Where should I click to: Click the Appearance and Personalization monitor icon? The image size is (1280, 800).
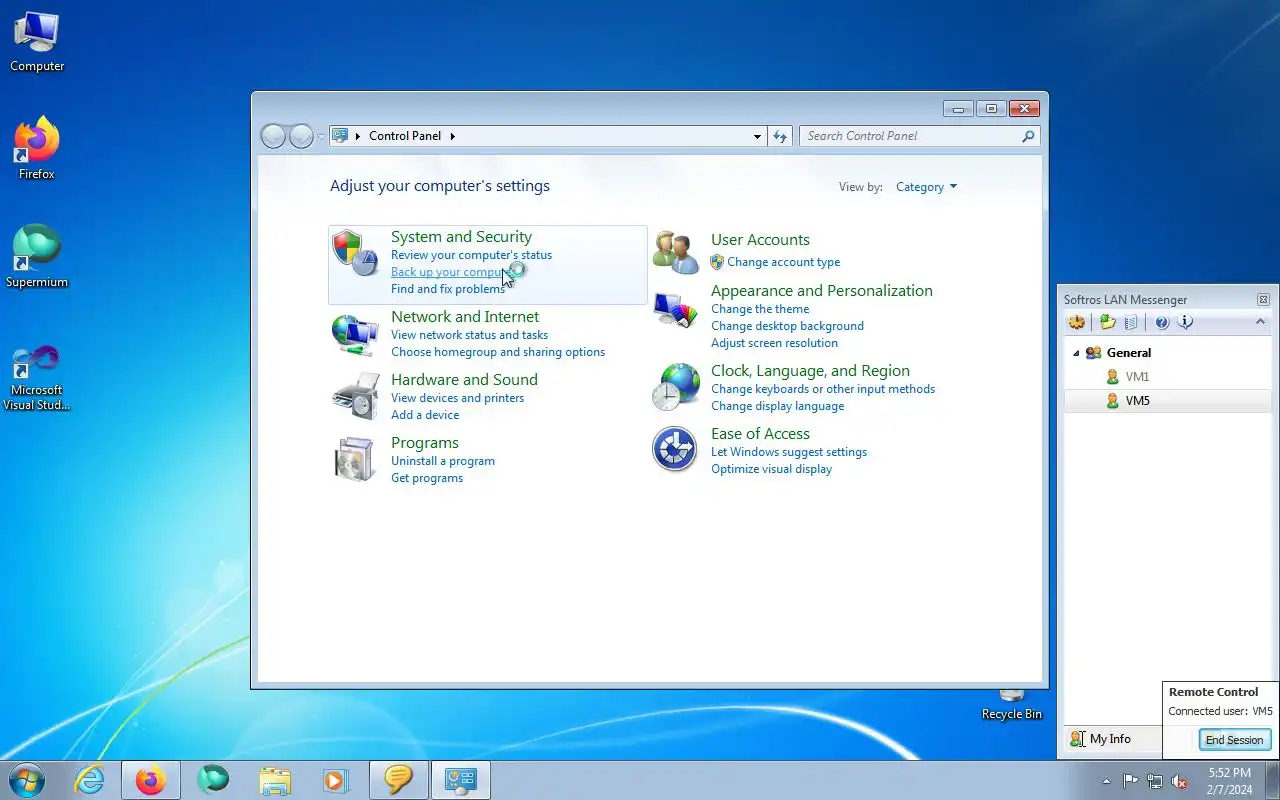click(676, 310)
